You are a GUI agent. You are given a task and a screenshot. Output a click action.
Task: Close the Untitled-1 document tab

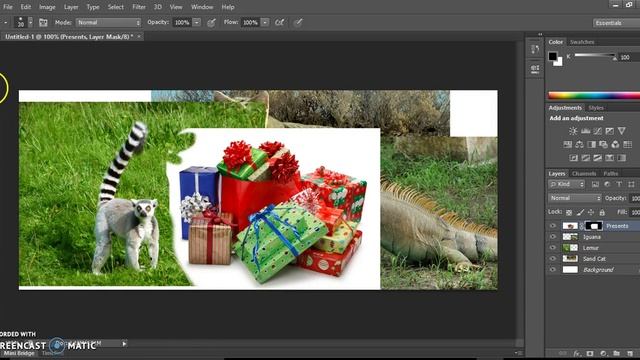pos(139,37)
